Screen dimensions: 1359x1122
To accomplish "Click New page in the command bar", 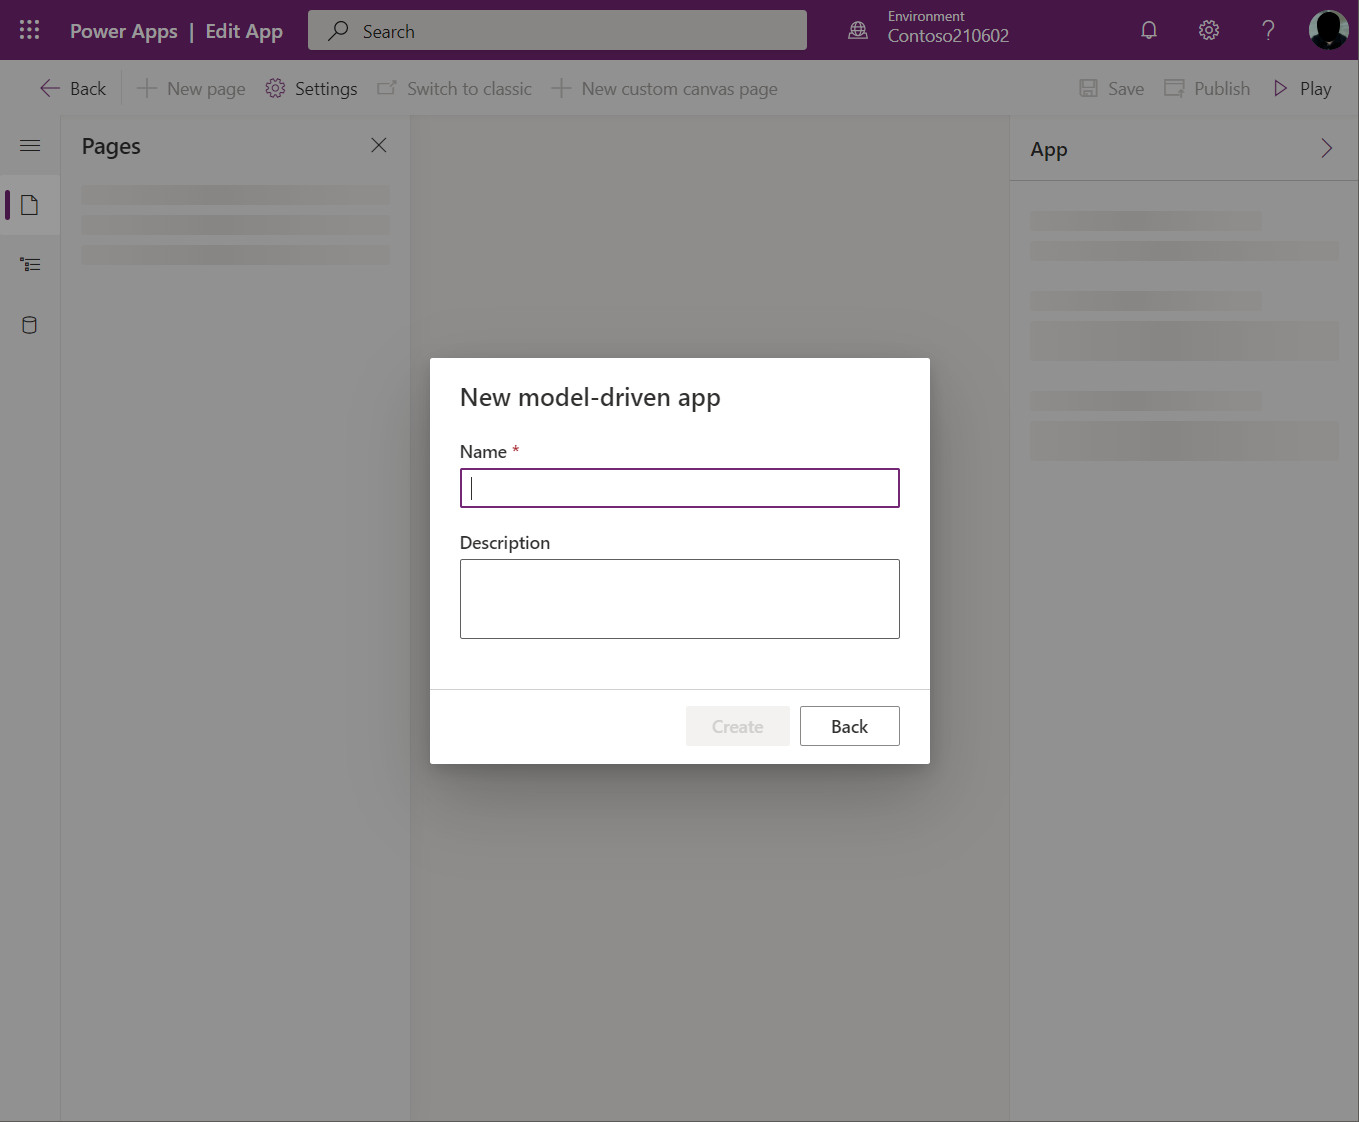I will [x=190, y=88].
